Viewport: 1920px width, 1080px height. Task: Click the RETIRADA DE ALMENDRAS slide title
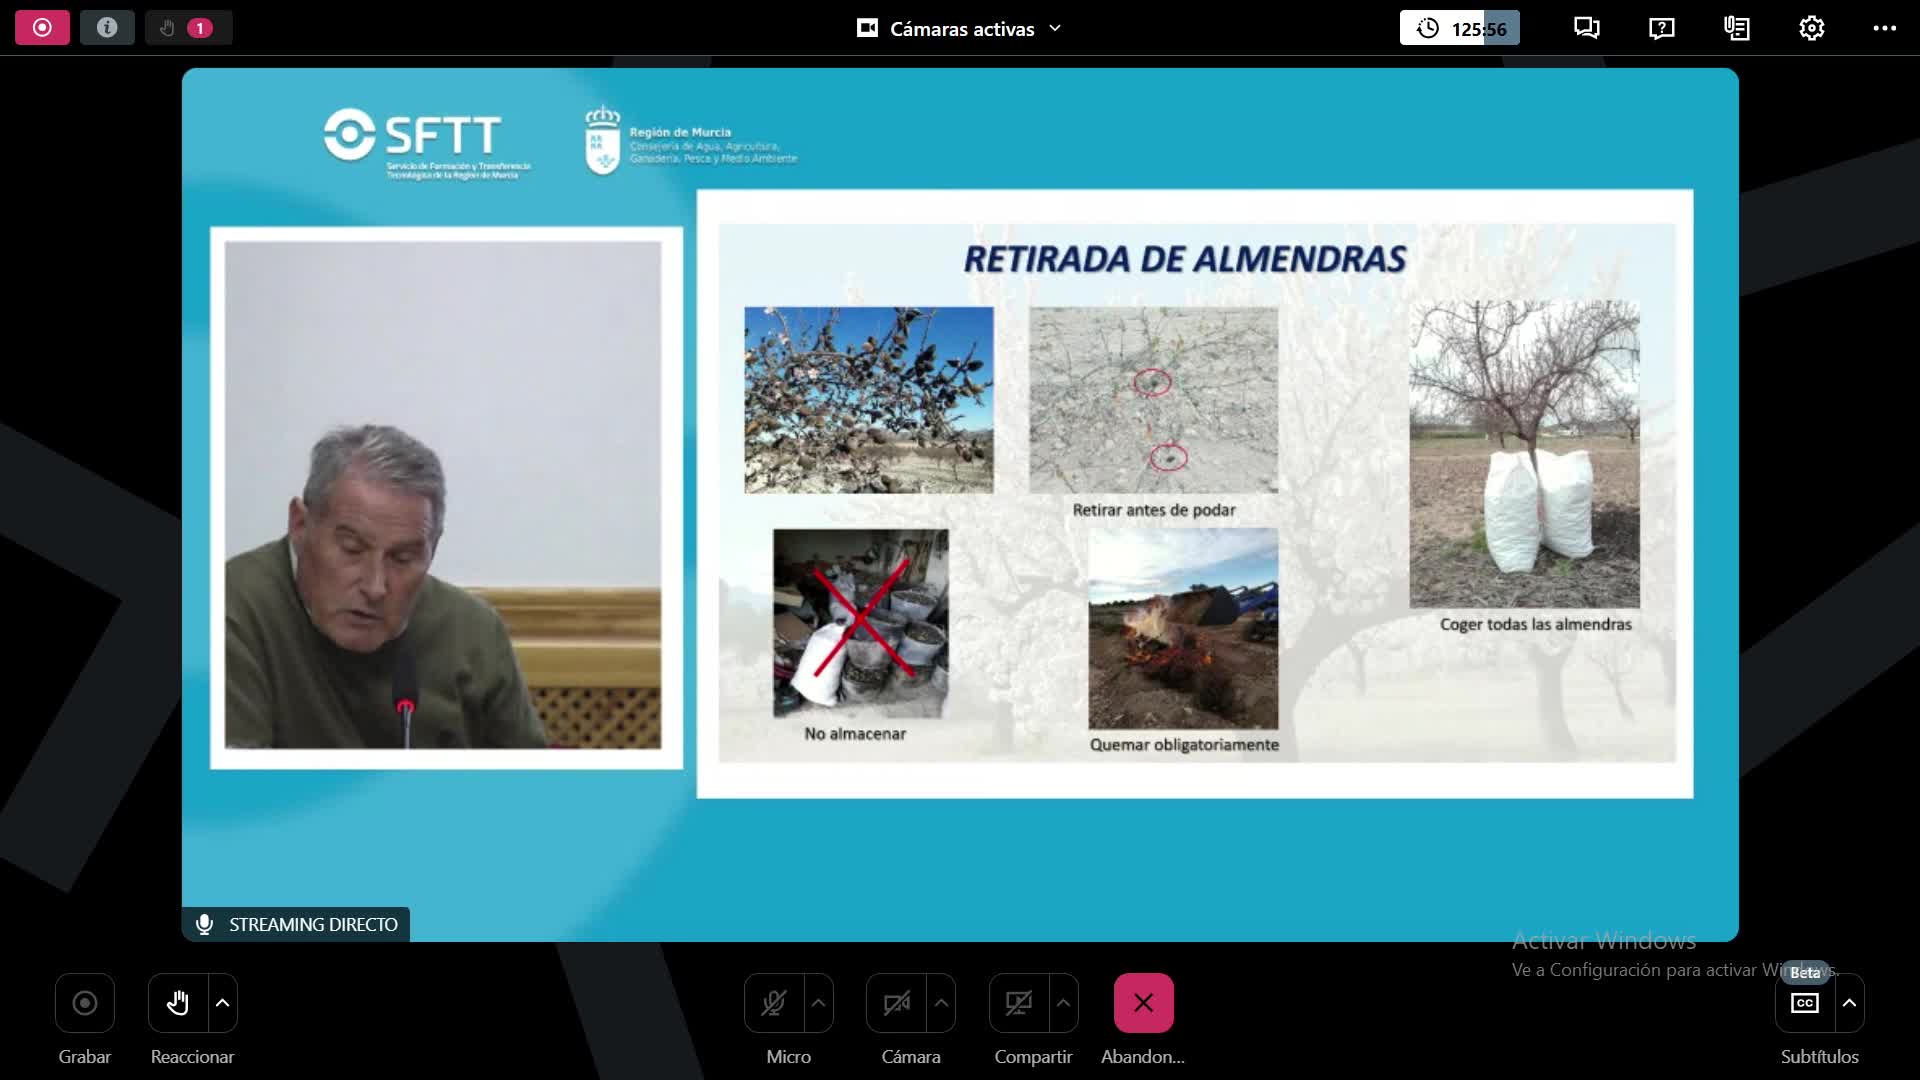click(x=1185, y=259)
